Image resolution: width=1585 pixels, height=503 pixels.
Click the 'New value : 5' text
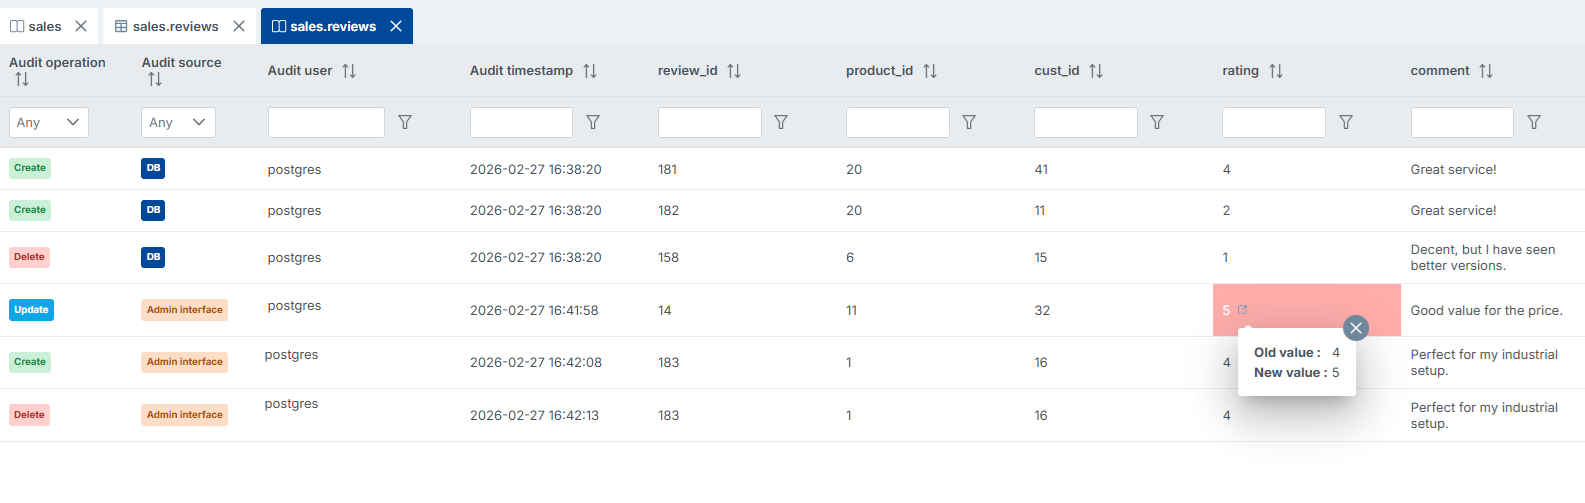(x=1297, y=372)
